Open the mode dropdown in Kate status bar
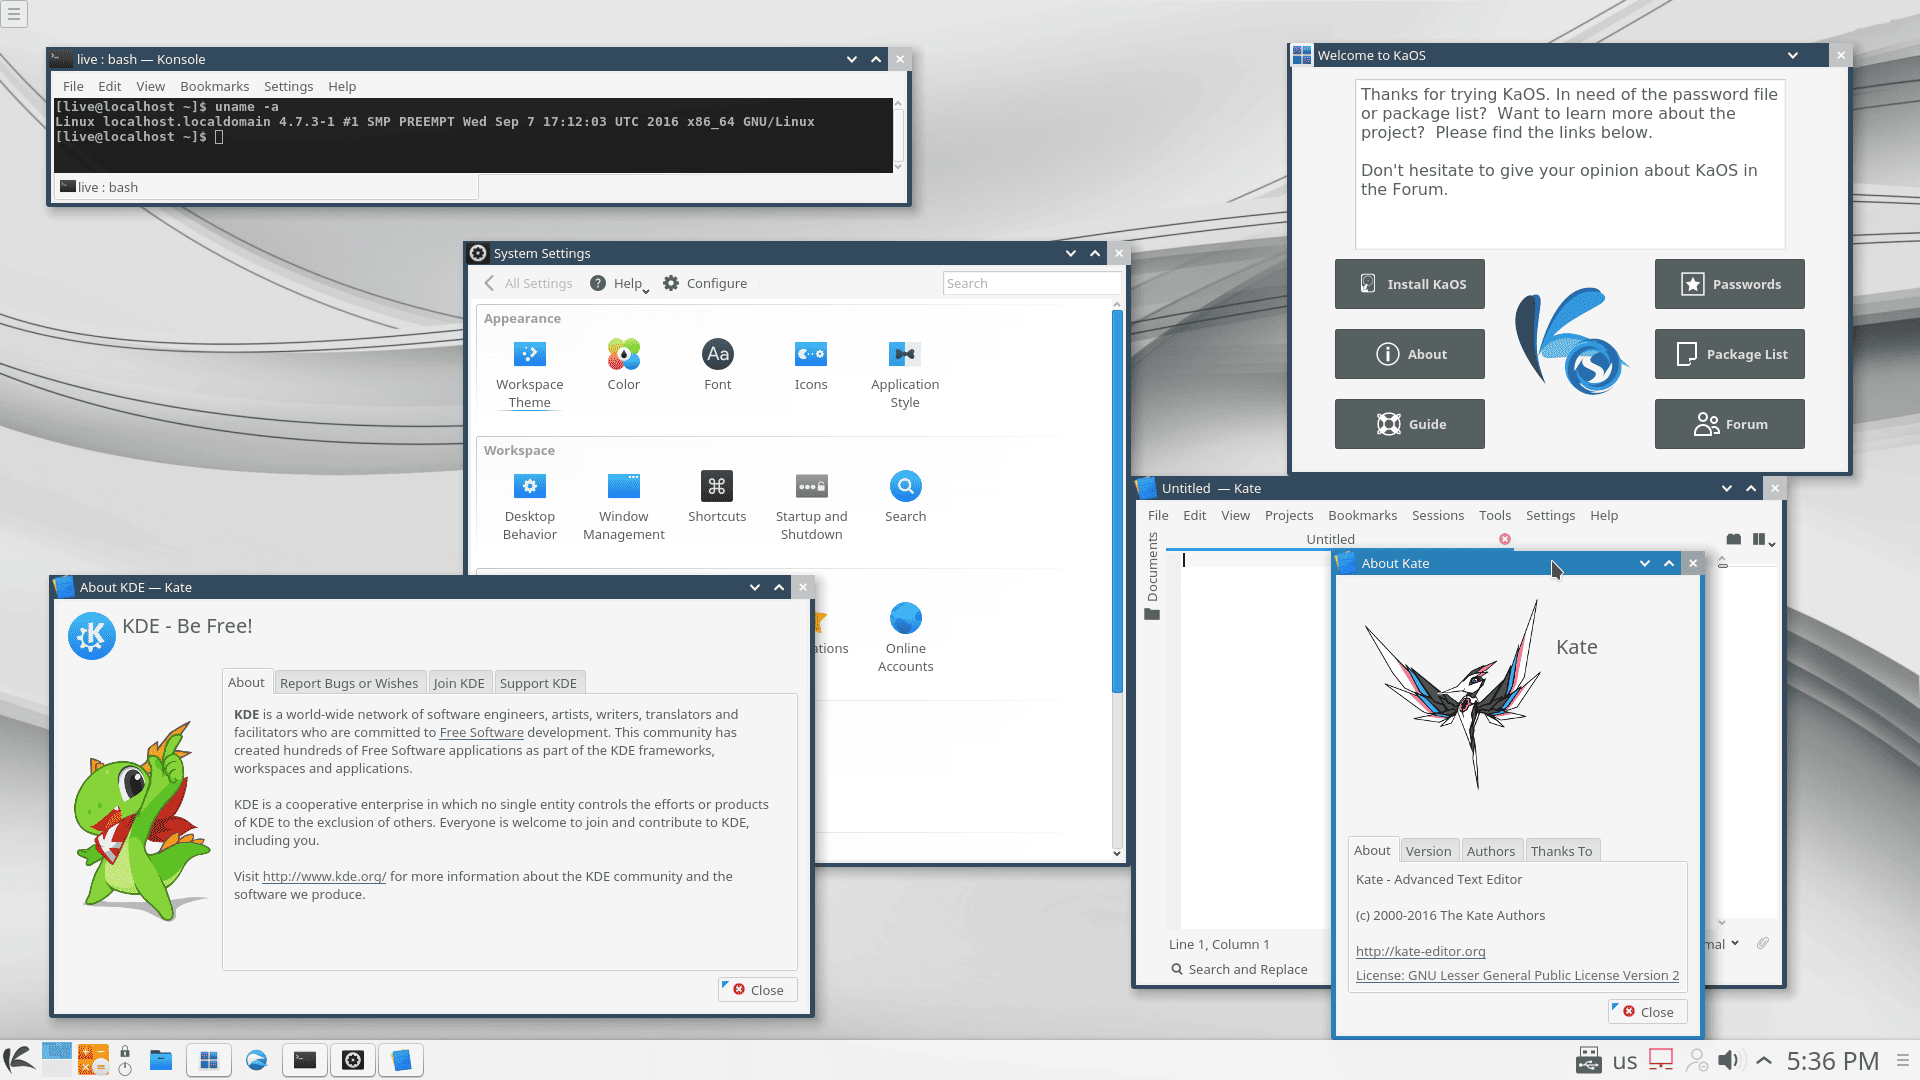 1722,943
